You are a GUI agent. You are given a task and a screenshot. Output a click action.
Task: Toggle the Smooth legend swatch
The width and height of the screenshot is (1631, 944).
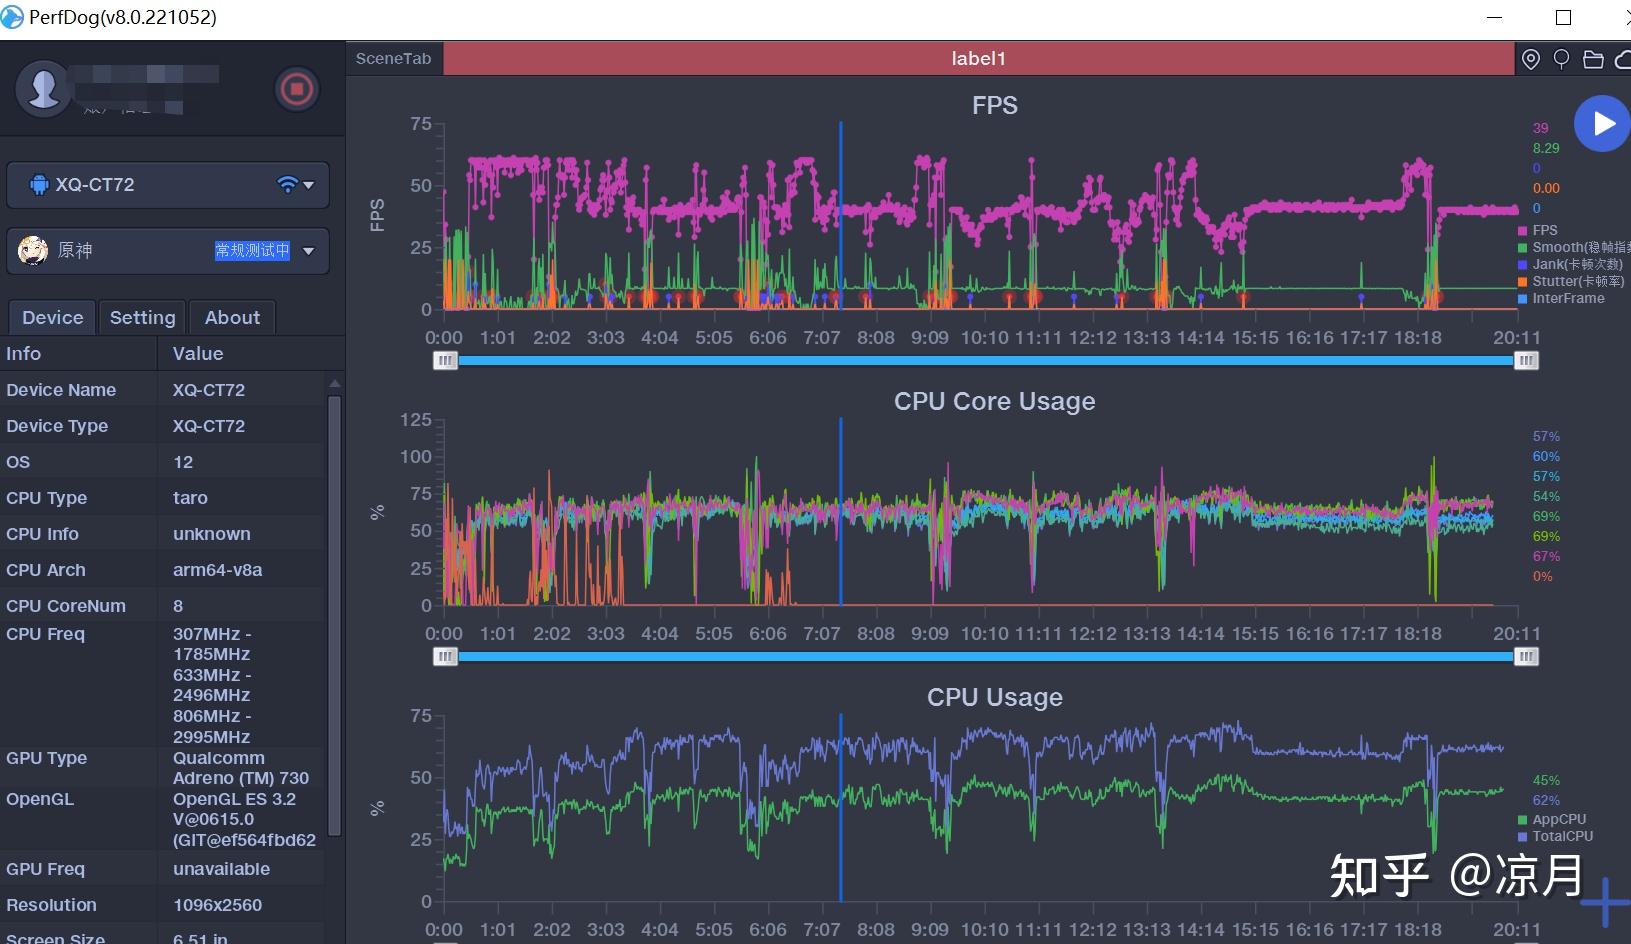(1523, 248)
